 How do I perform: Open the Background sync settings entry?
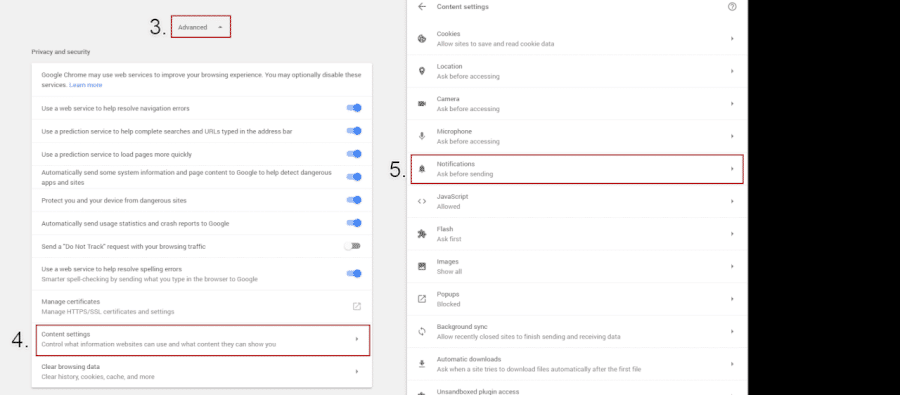577,331
